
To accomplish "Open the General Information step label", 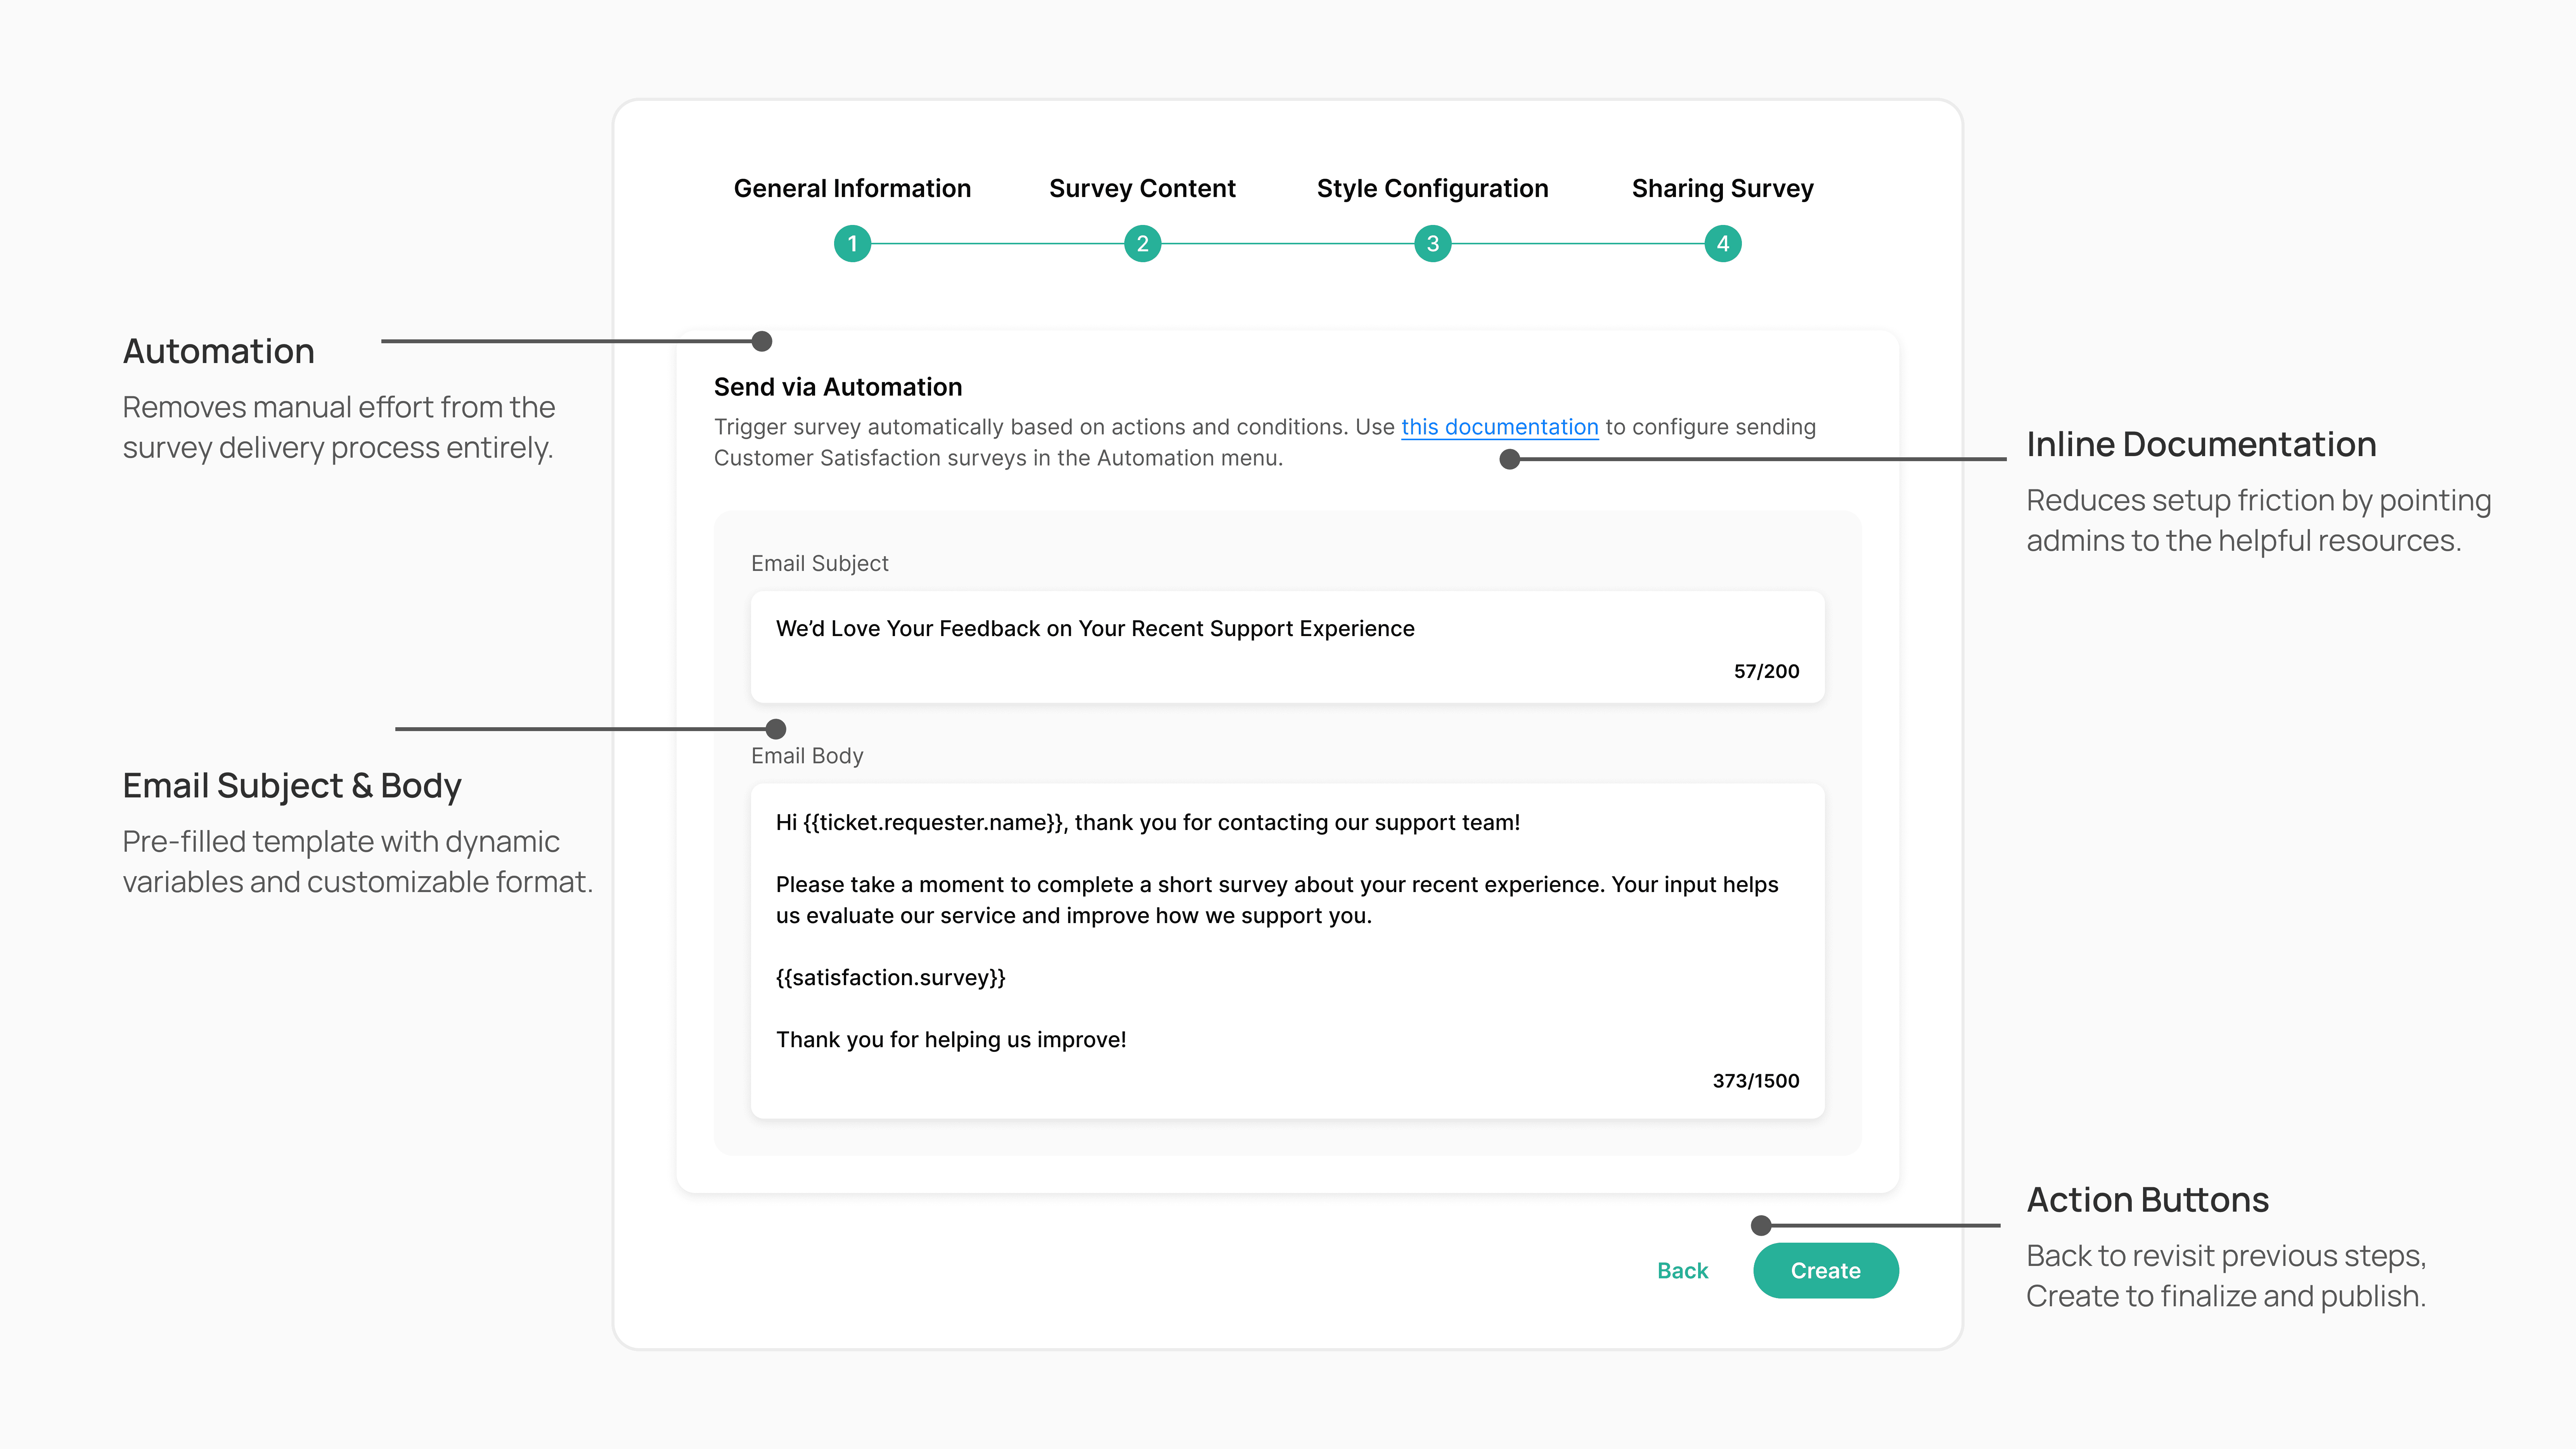I will (852, 188).
